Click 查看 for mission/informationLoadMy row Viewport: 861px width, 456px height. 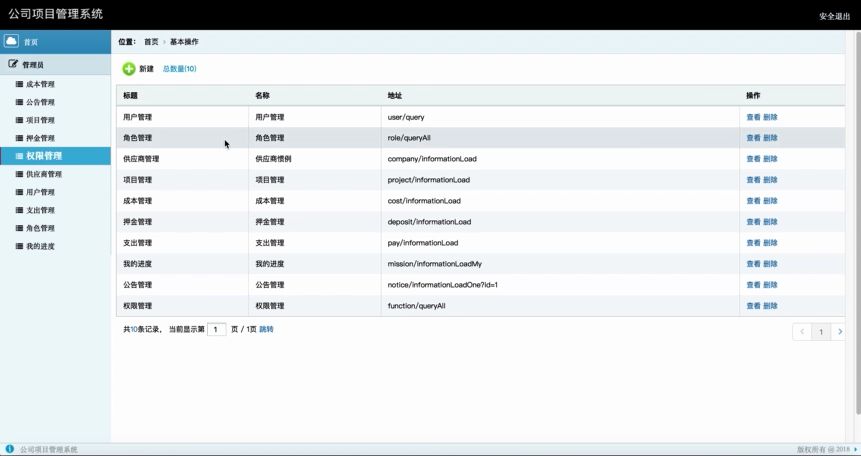click(753, 264)
